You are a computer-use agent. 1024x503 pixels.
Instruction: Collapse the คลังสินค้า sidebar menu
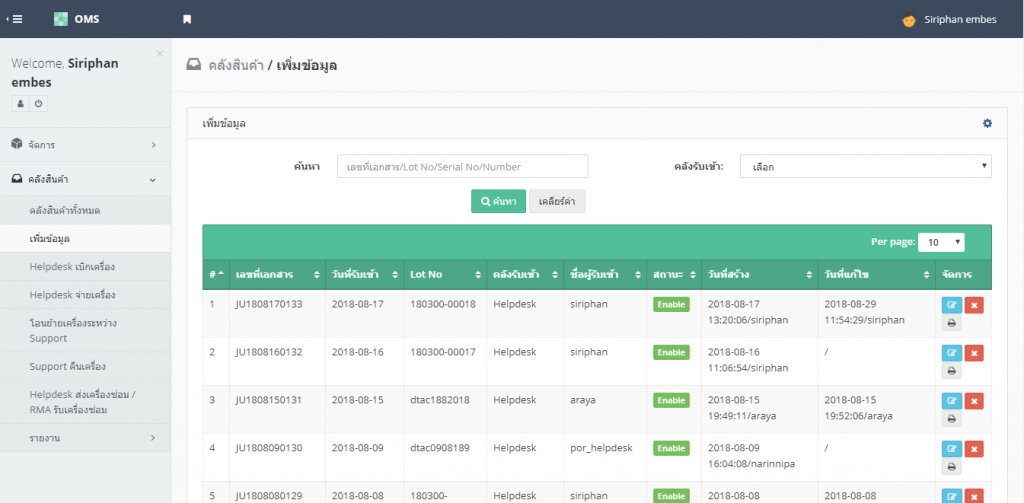pyautogui.click(x=86, y=179)
